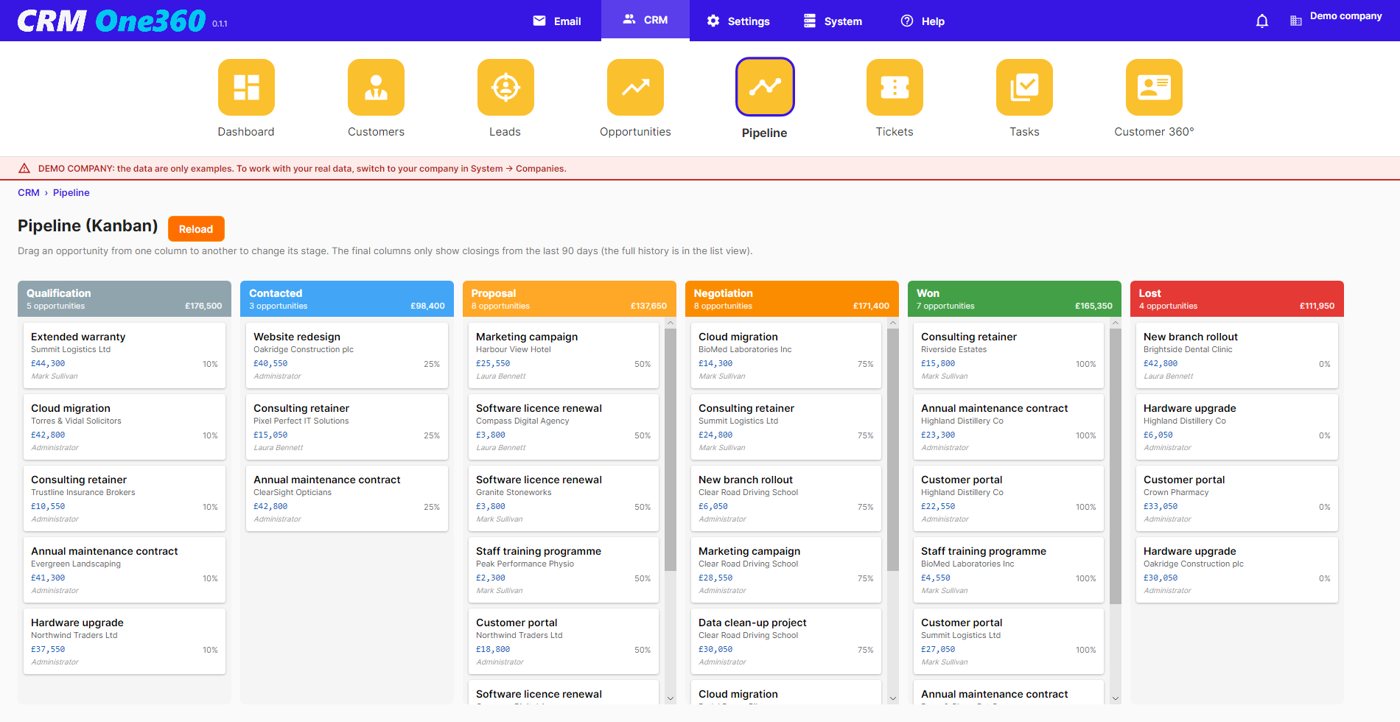Open the Oakridge Construction Hardware upgrade card

tap(1237, 570)
